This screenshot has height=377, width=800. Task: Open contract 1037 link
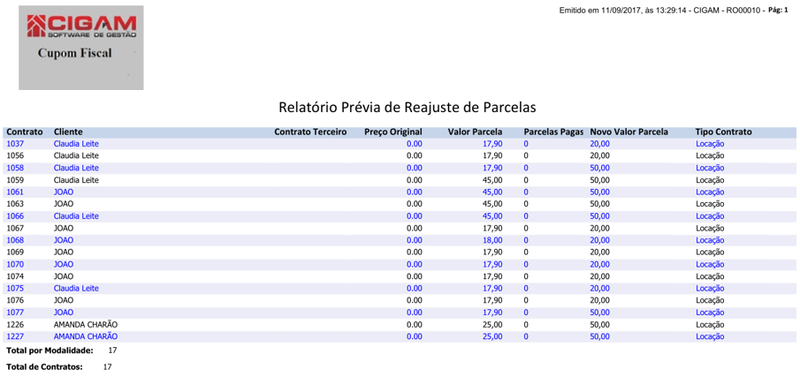pyautogui.click(x=15, y=144)
